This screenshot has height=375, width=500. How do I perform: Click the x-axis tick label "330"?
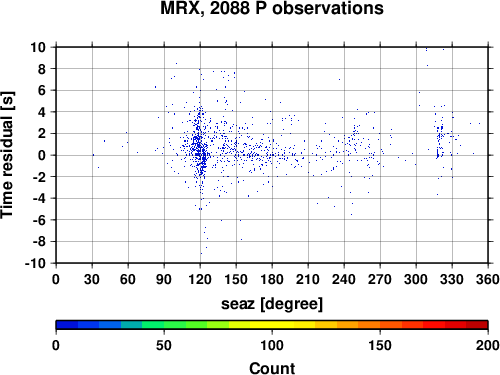pos(452,279)
